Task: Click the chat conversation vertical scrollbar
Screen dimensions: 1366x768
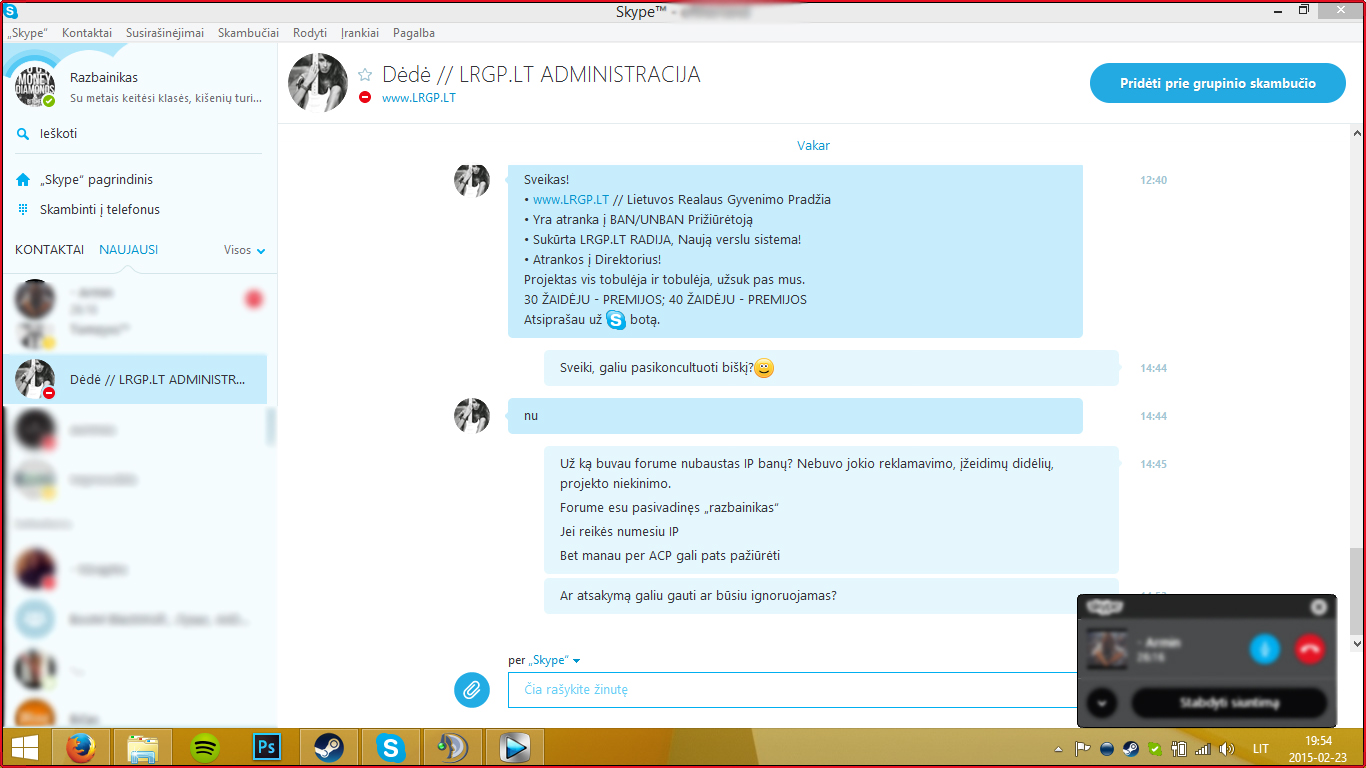Action: [x=1357, y=388]
